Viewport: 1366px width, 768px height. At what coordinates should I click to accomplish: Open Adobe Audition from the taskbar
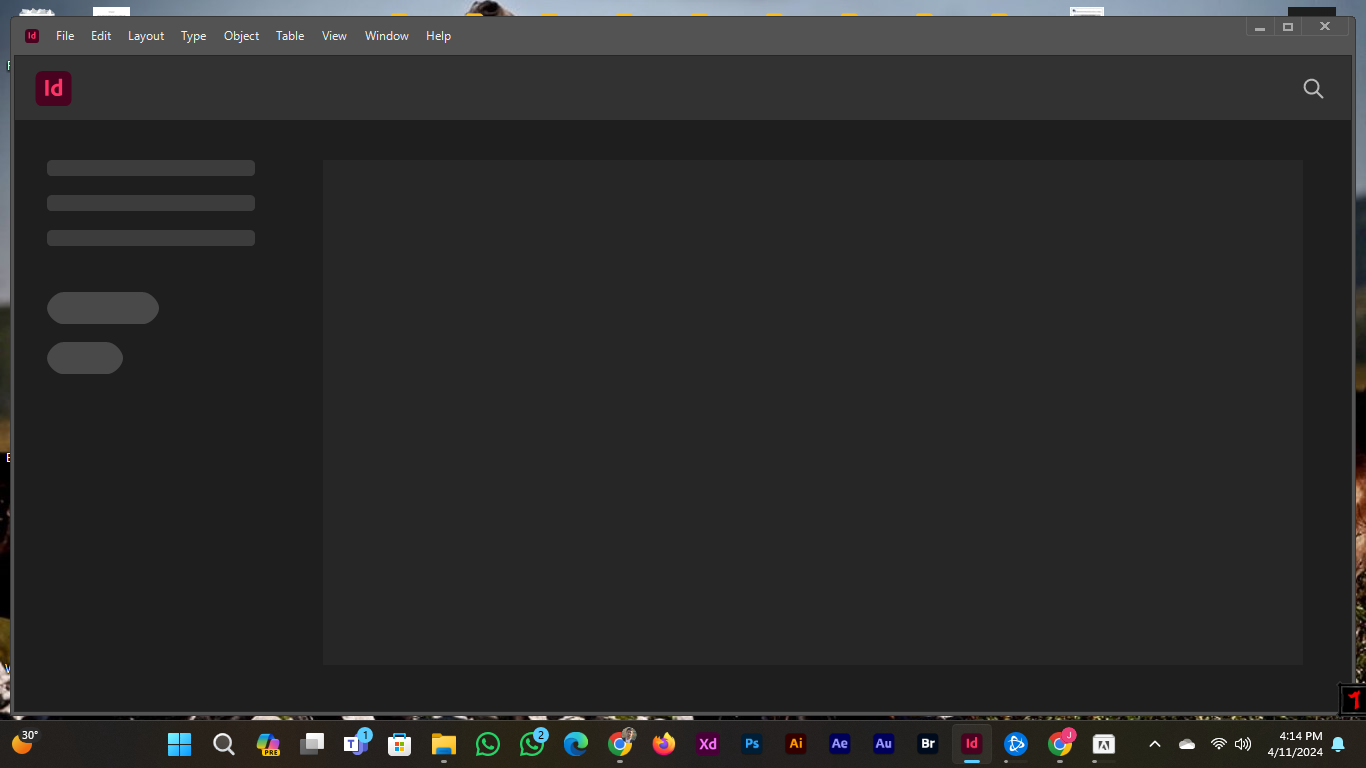tap(883, 744)
